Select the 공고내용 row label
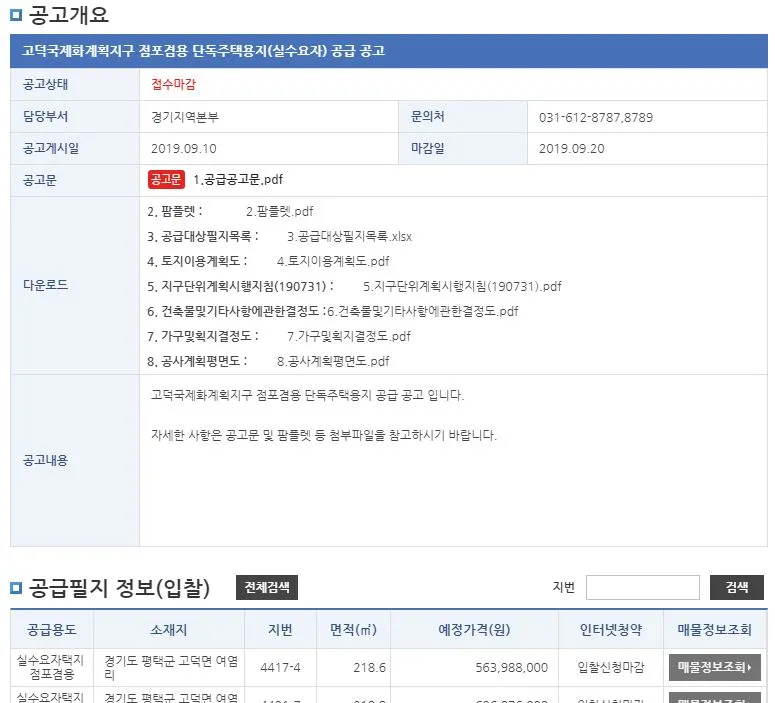This screenshot has height=703, width=775. 45,460
